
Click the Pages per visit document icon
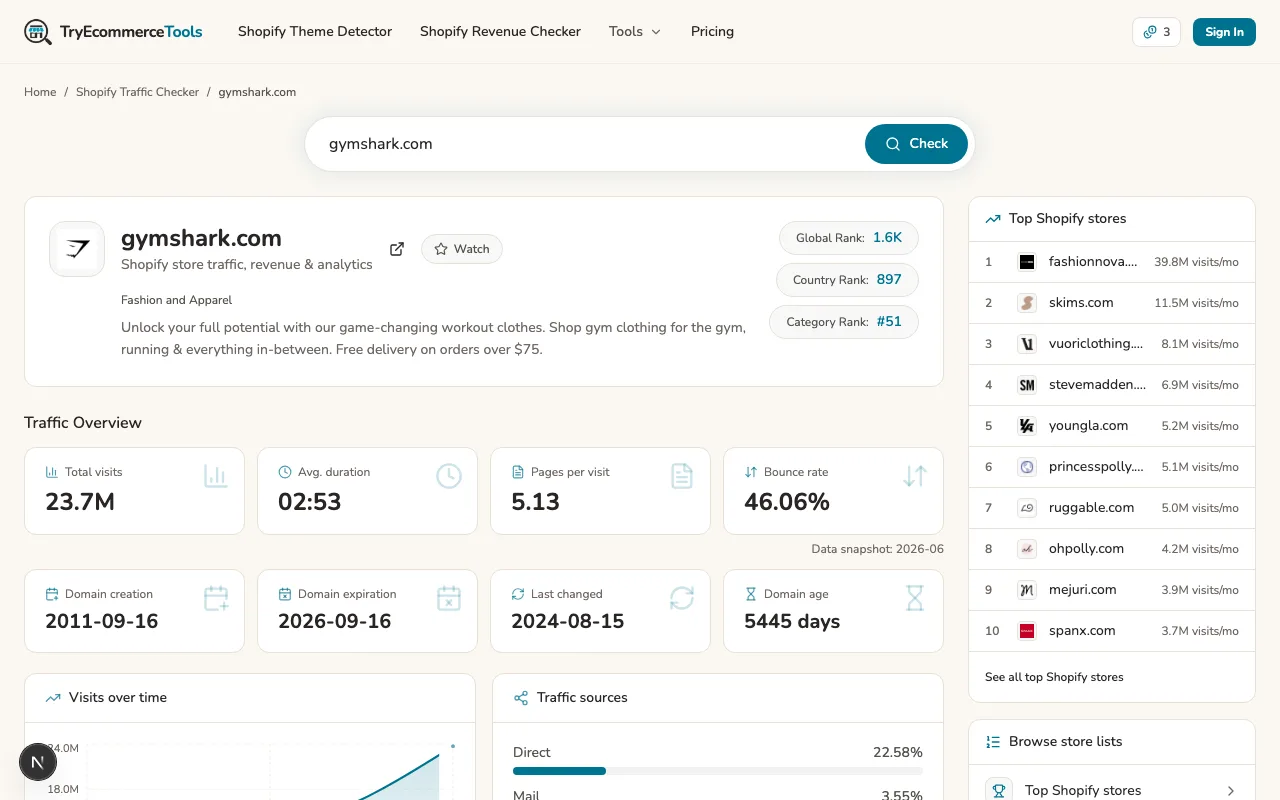pyautogui.click(x=682, y=476)
